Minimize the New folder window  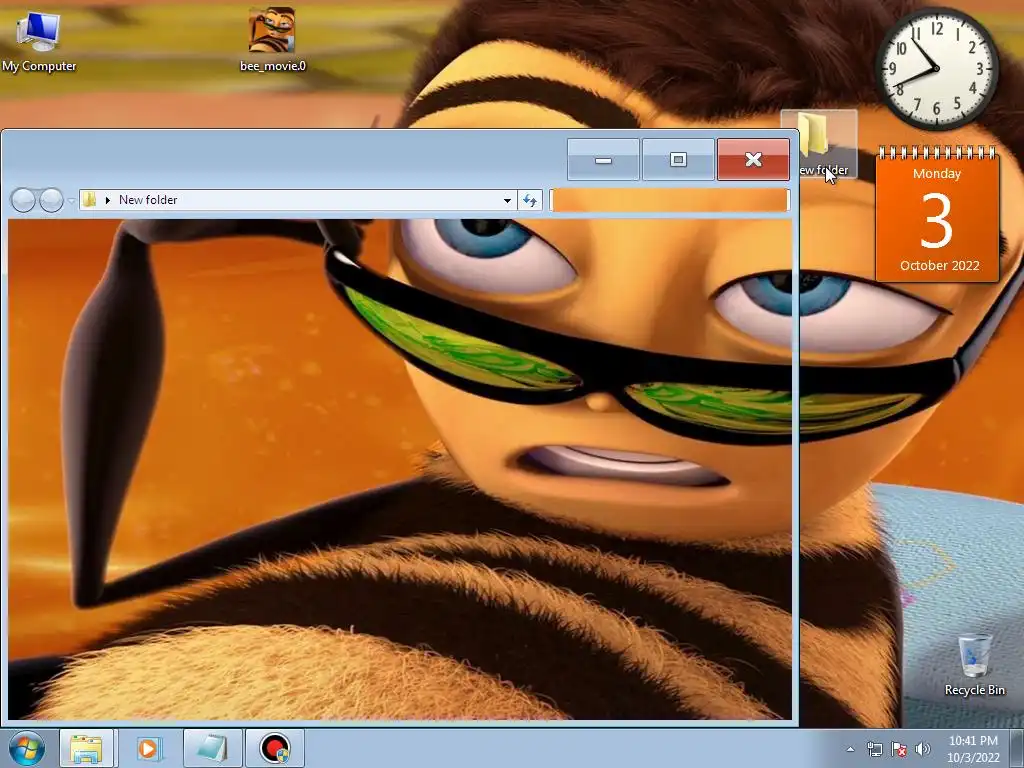coord(603,159)
